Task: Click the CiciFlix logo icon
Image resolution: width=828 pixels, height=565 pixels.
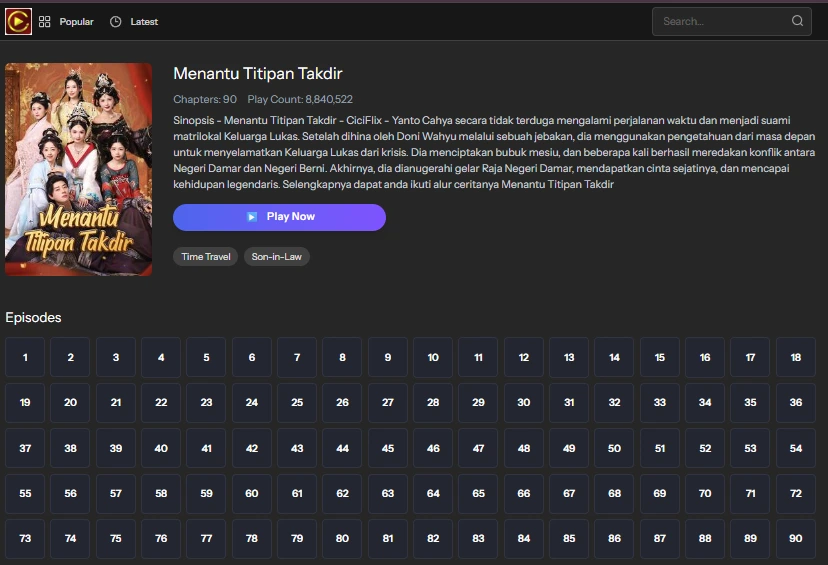Action: pyautogui.click(x=18, y=21)
